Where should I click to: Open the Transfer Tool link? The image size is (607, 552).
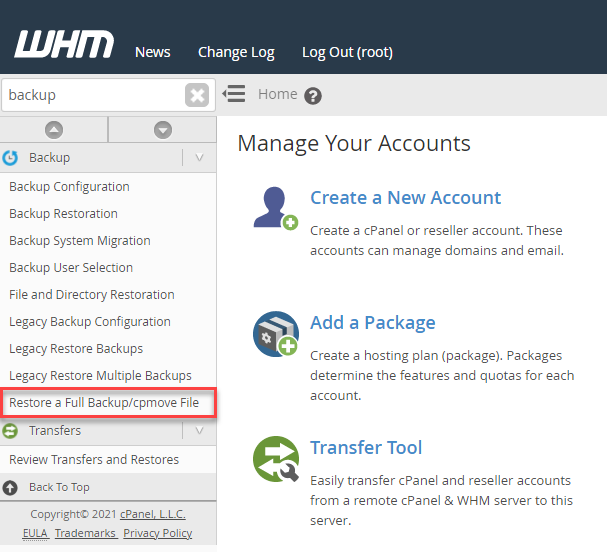(366, 448)
